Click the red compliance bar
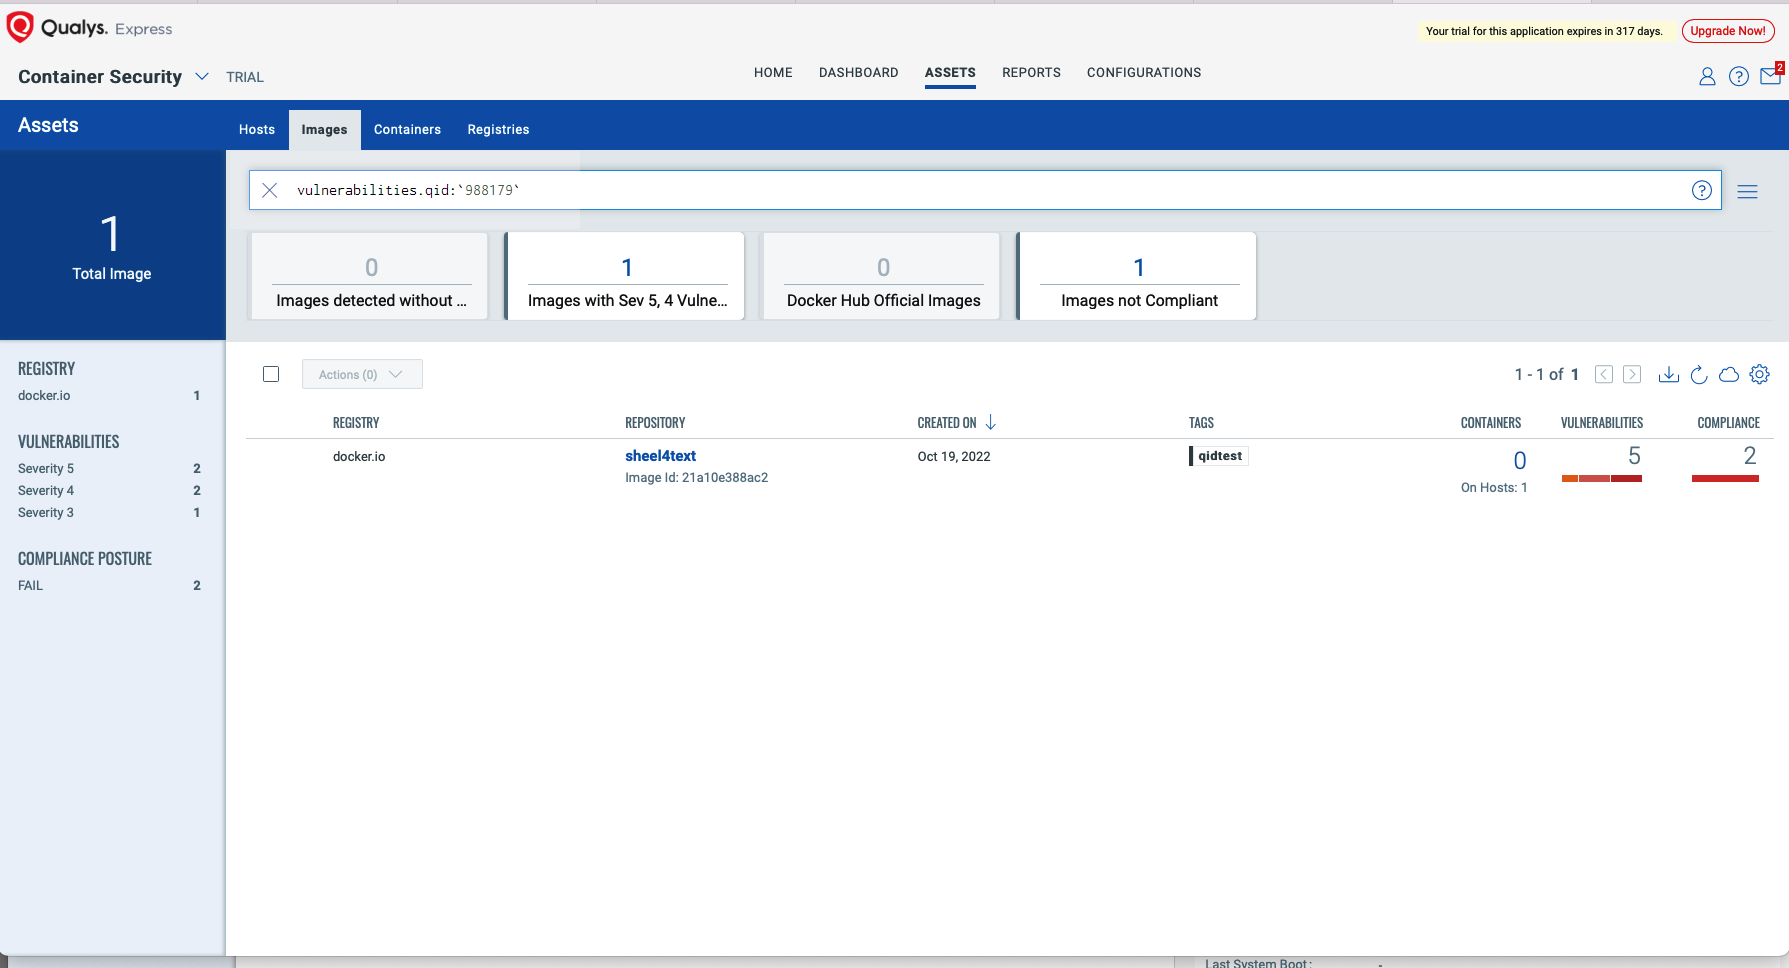1789x968 pixels. [1725, 479]
